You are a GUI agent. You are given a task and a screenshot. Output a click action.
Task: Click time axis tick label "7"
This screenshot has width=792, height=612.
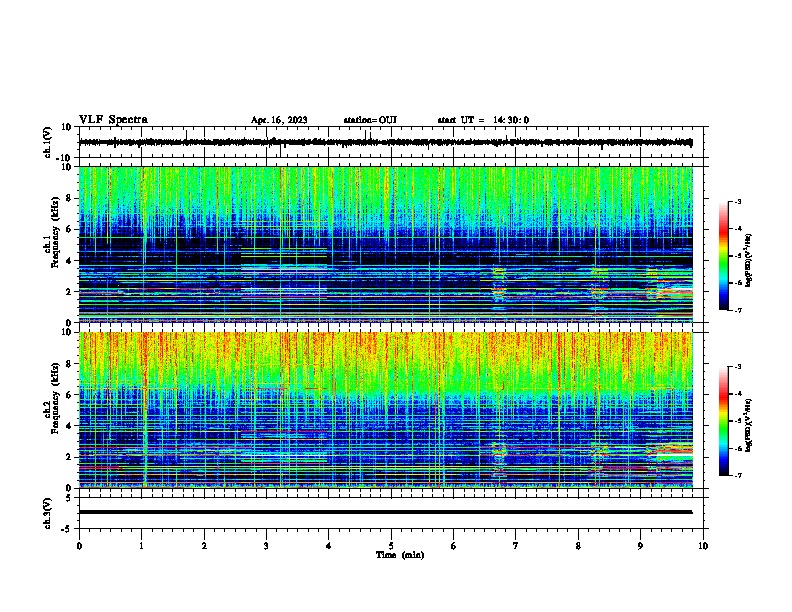[516, 546]
